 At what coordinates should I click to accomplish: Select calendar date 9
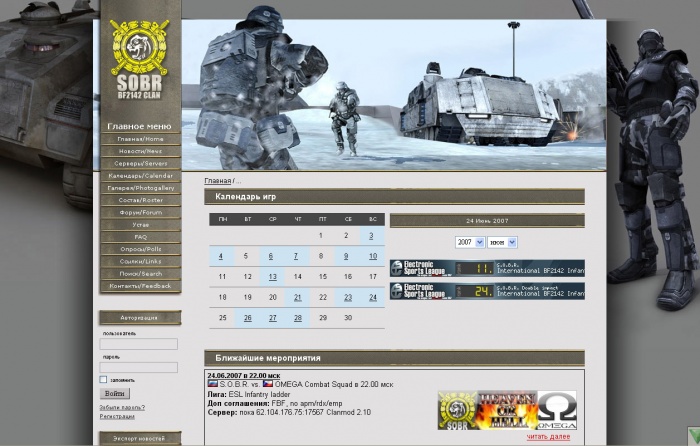(x=346, y=256)
